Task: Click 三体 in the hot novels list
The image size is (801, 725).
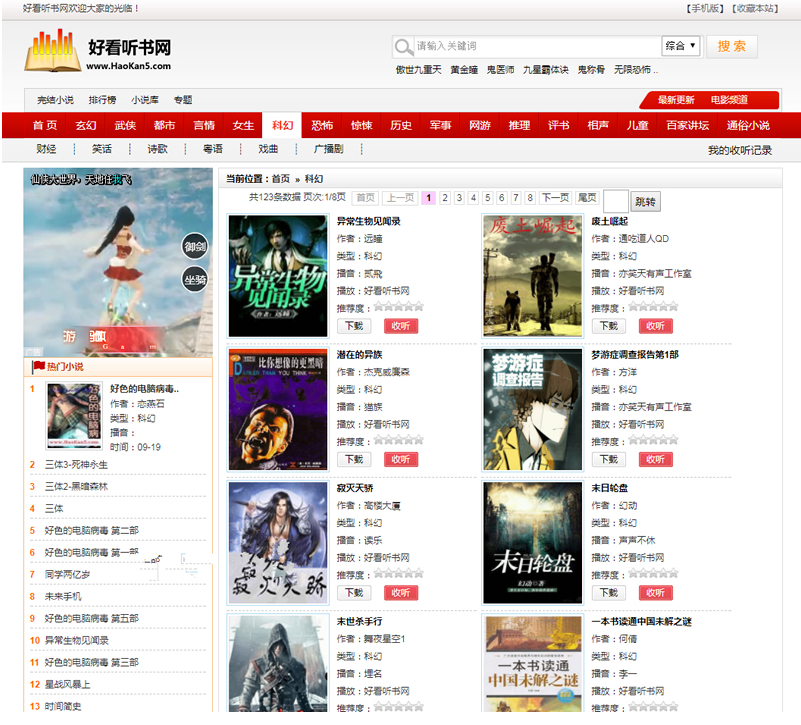Action: (54, 508)
